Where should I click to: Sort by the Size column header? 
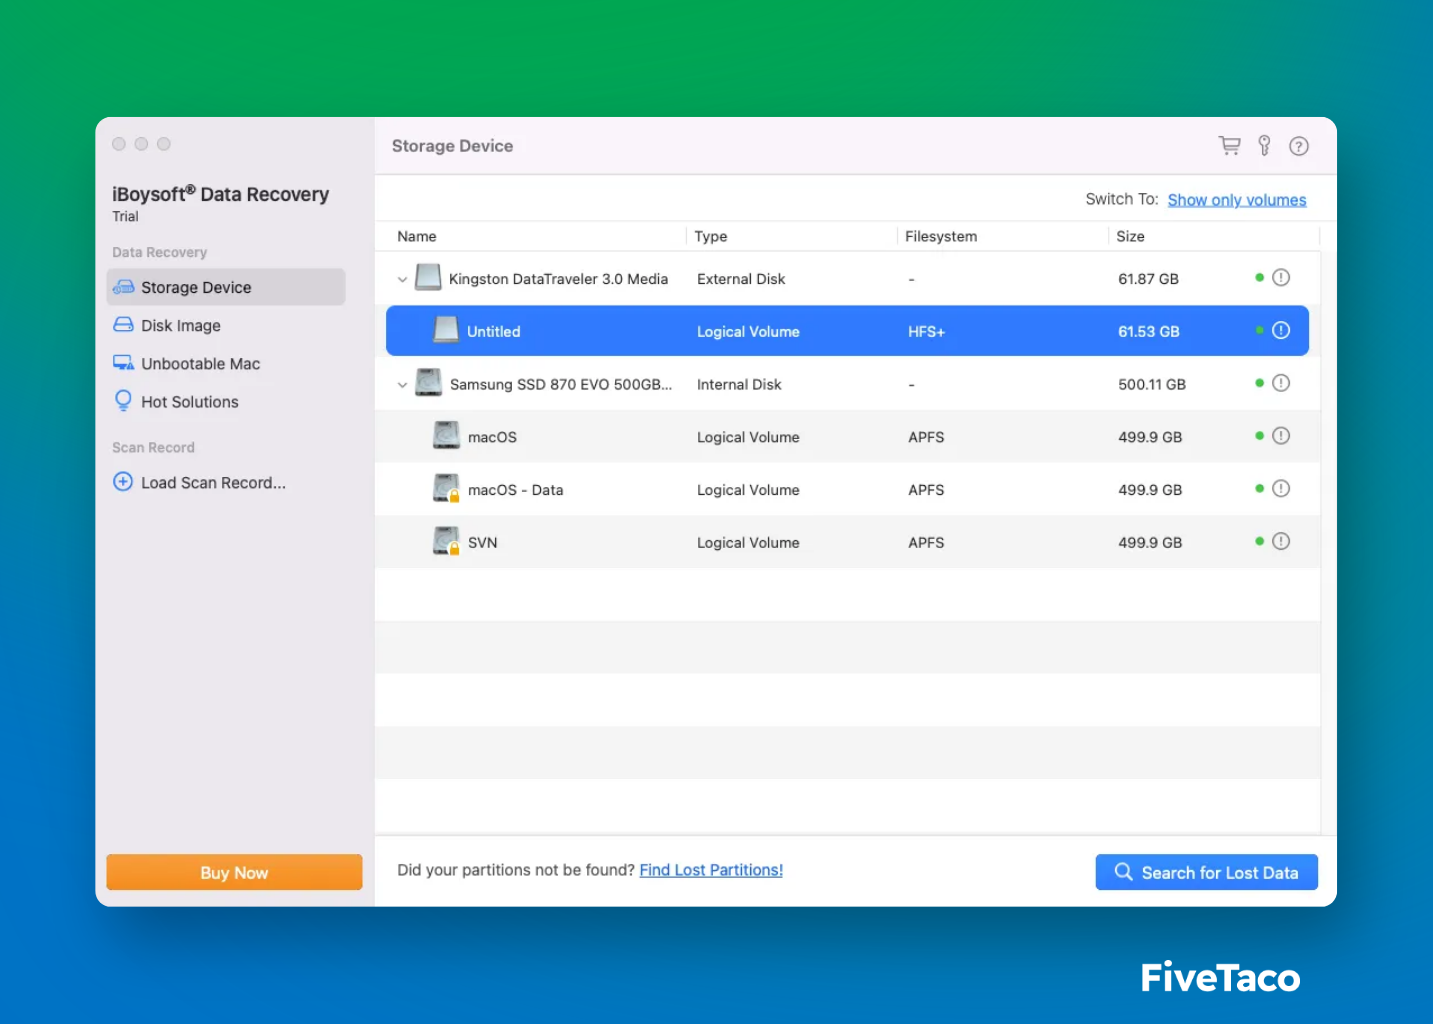tap(1130, 236)
